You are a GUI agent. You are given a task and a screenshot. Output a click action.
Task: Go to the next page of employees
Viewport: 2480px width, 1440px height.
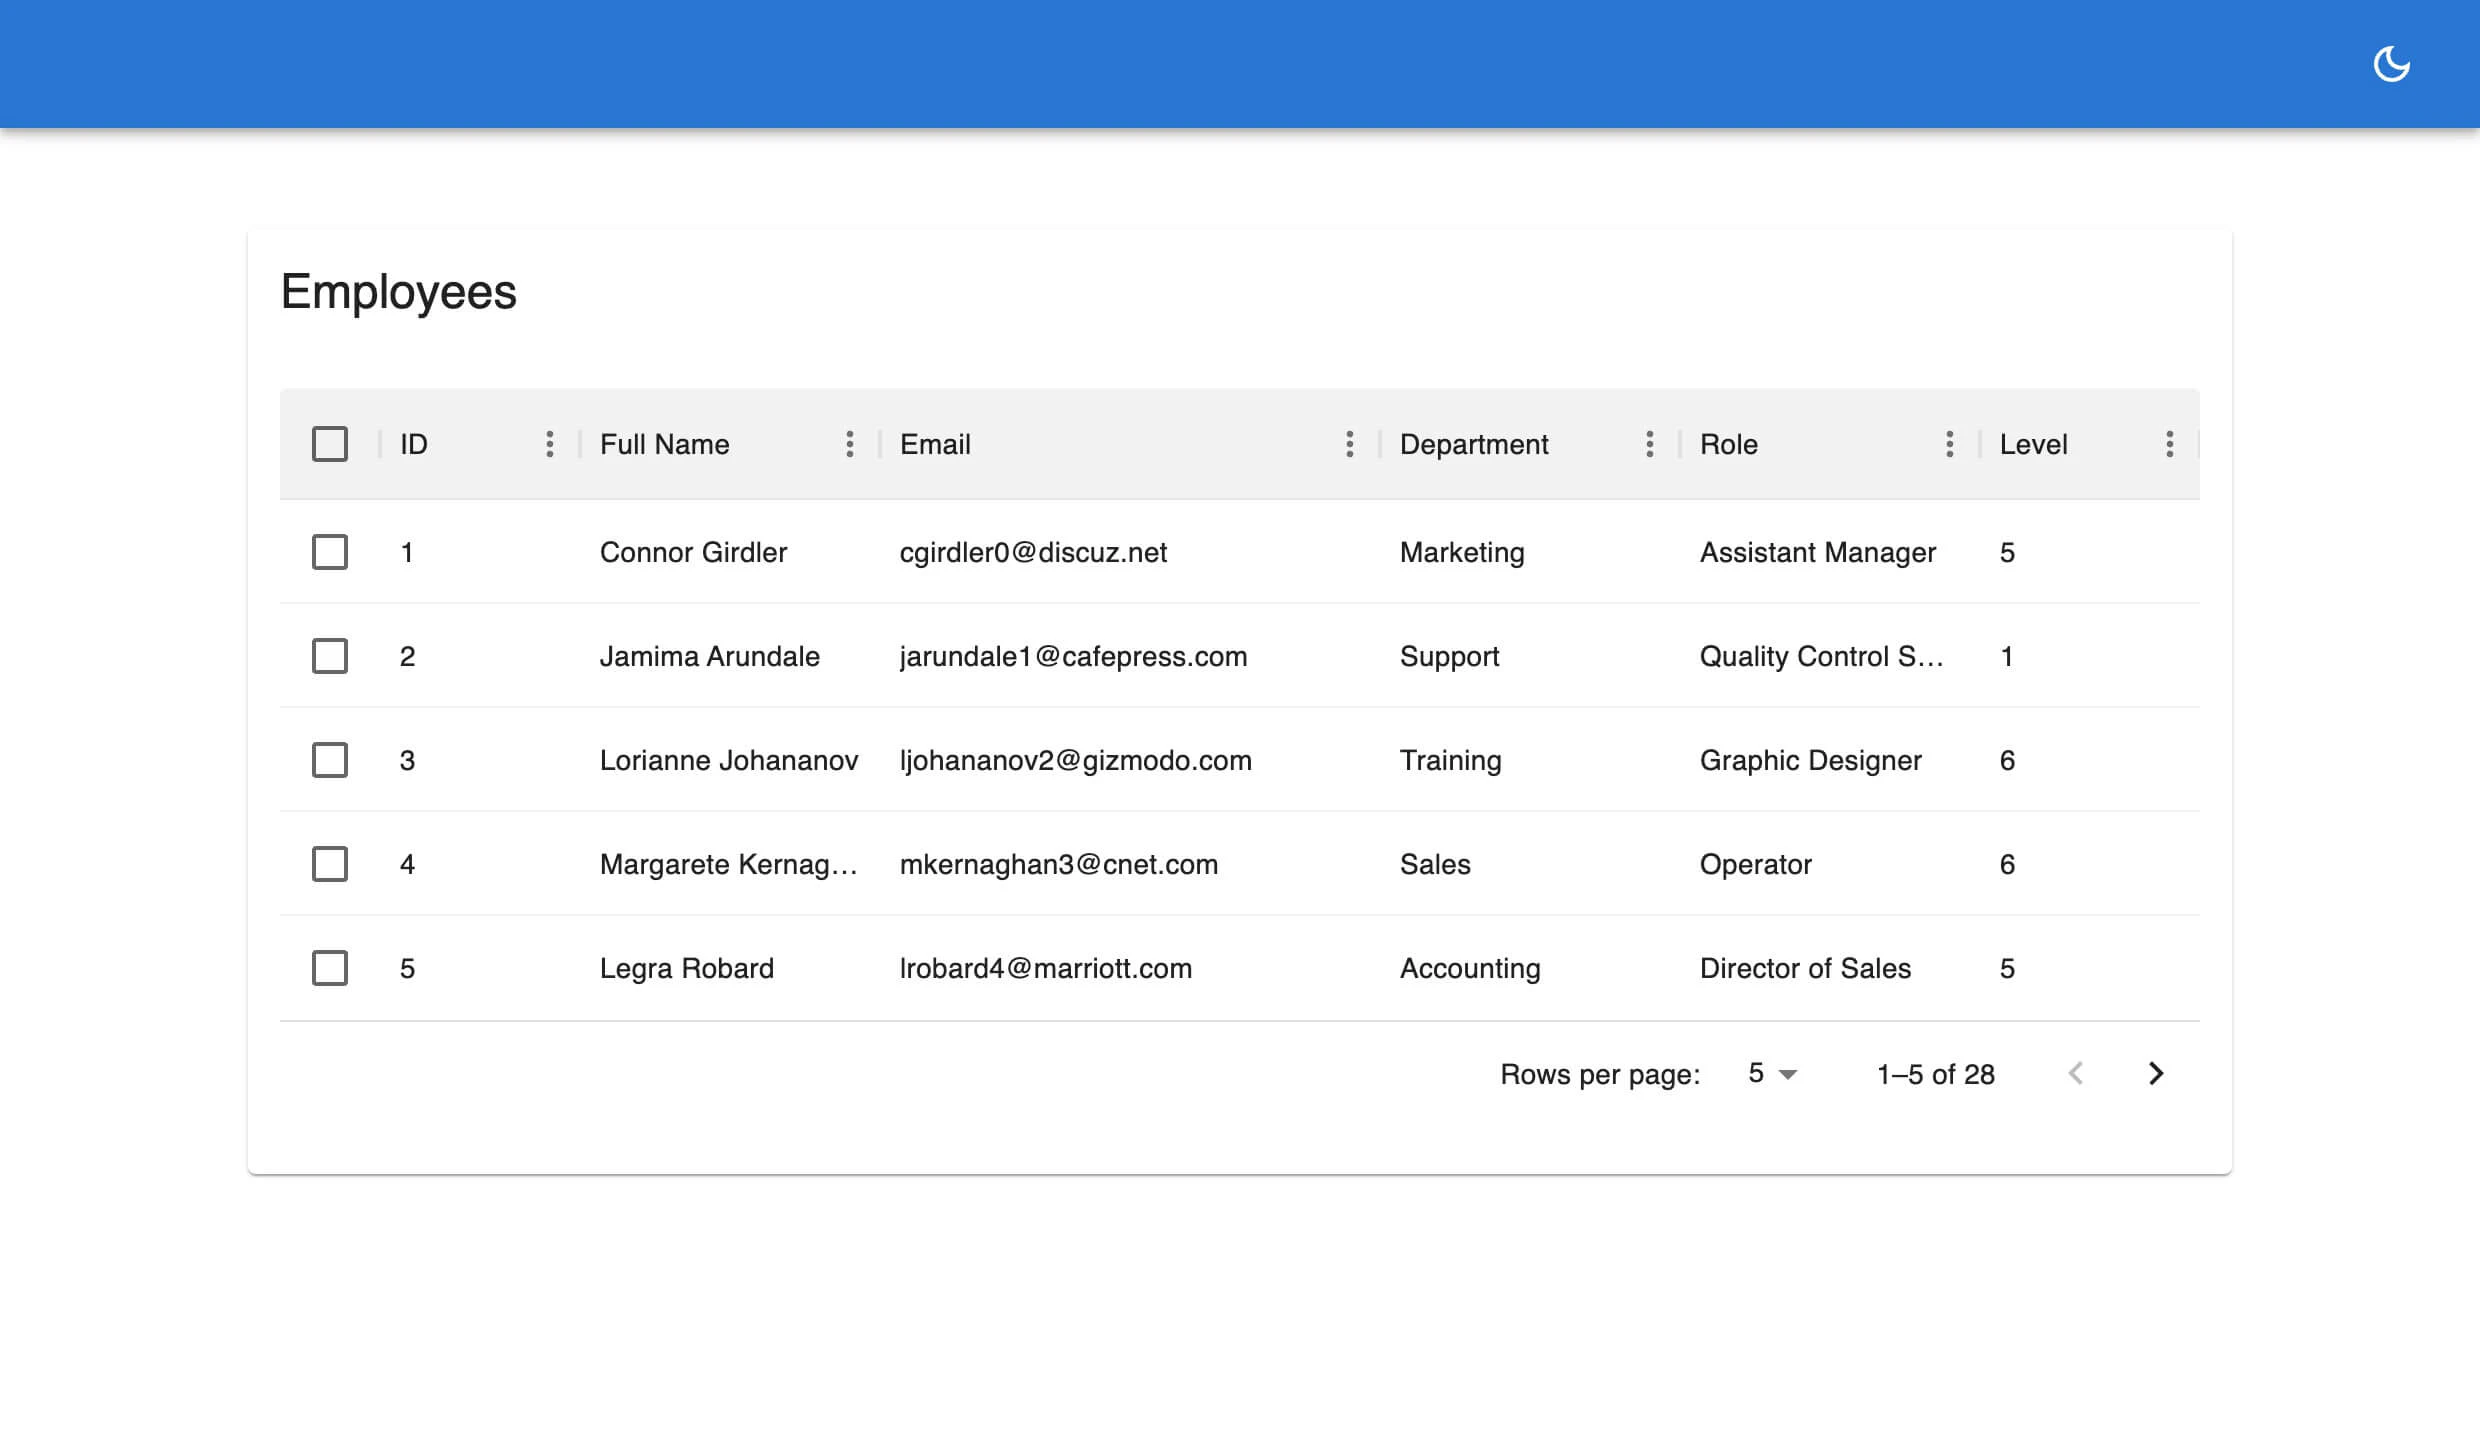2156,1073
